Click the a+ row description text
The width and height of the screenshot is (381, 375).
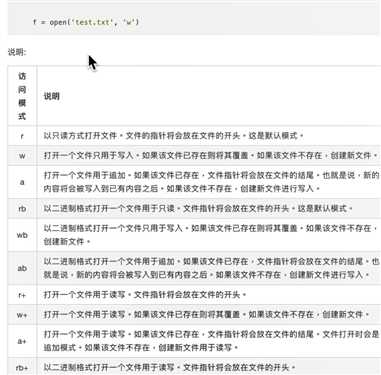click(212, 341)
